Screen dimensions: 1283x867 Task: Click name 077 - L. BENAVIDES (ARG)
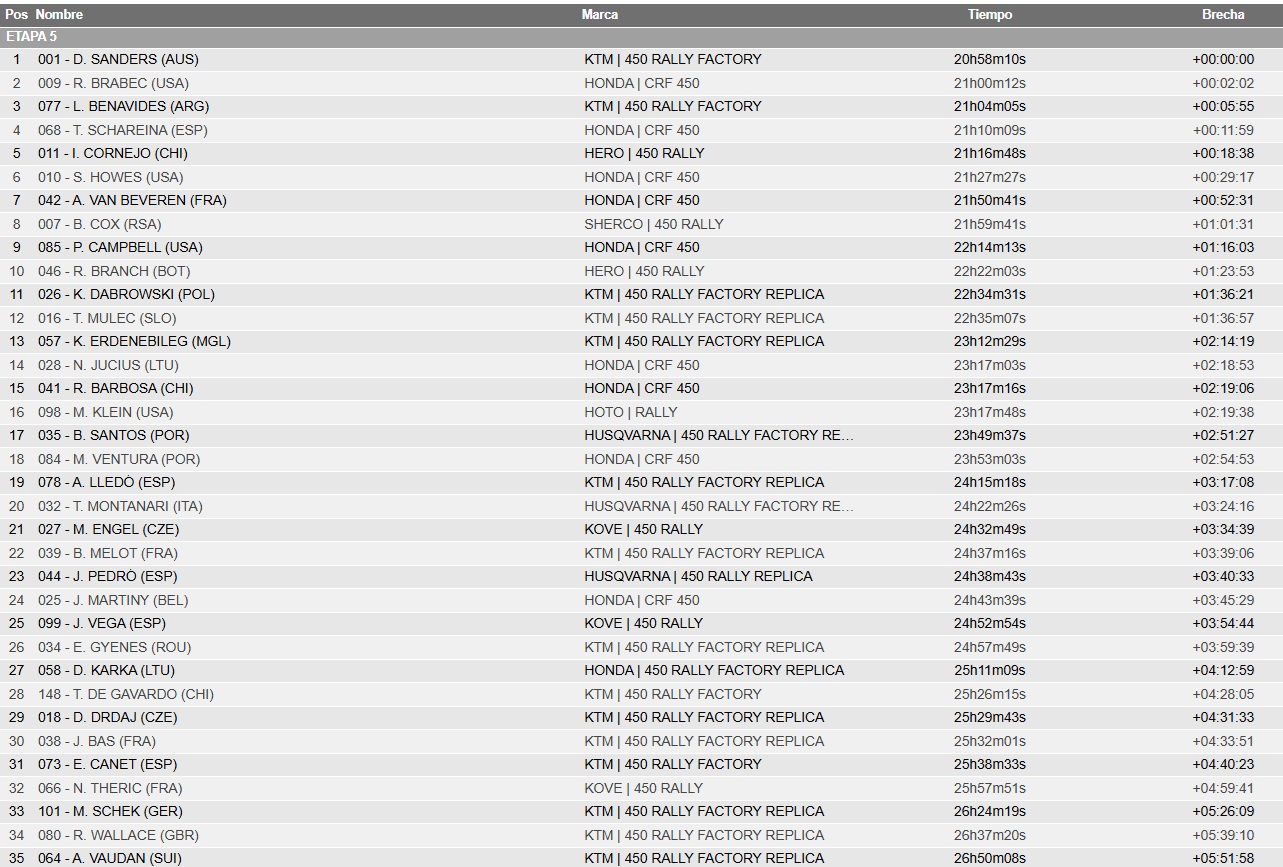click(x=123, y=106)
